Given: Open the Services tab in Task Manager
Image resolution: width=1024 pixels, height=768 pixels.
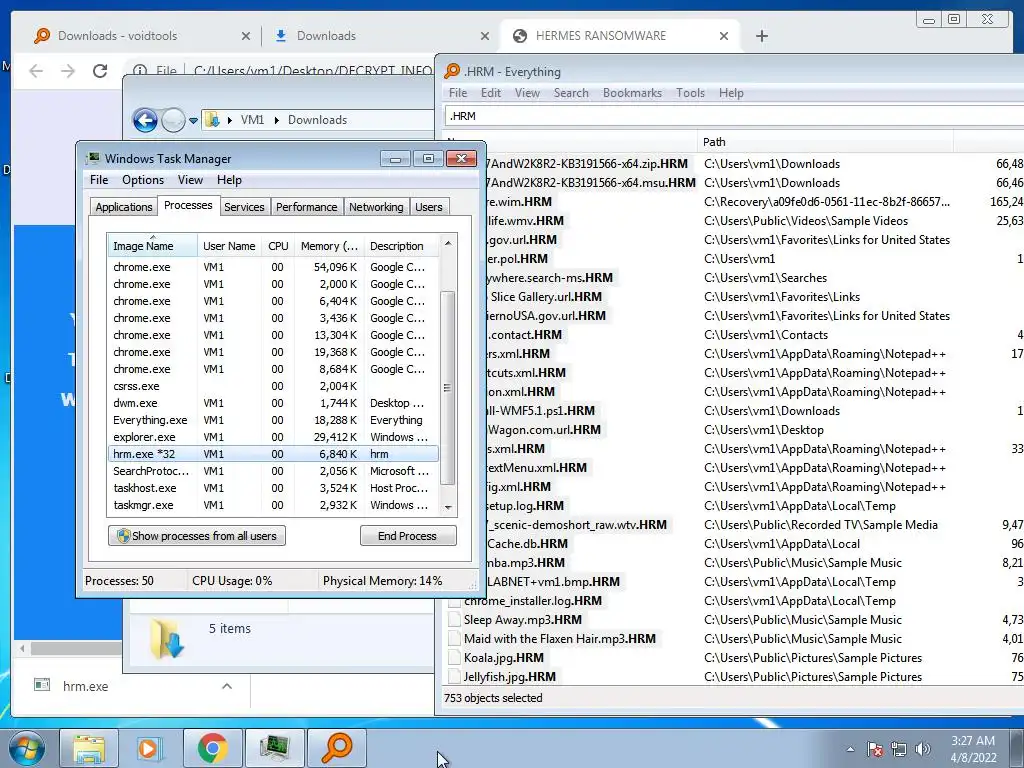Looking at the screenshot, I should (x=244, y=207).
